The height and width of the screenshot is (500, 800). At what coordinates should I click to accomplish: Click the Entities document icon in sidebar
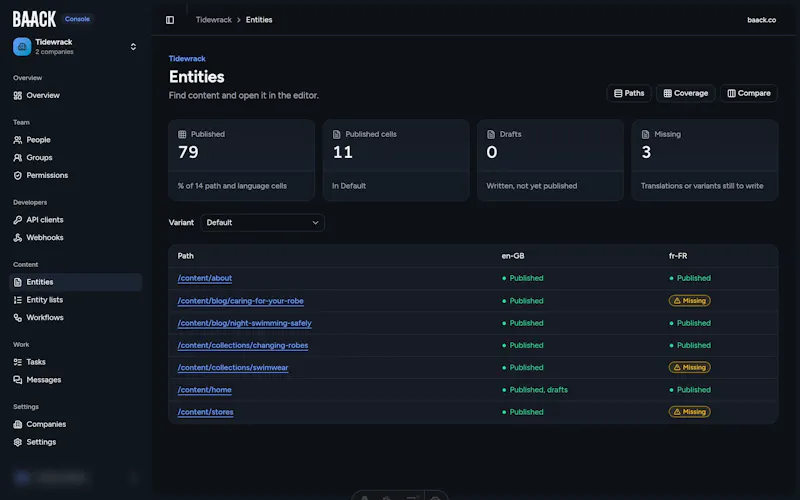tap(18, 282)
